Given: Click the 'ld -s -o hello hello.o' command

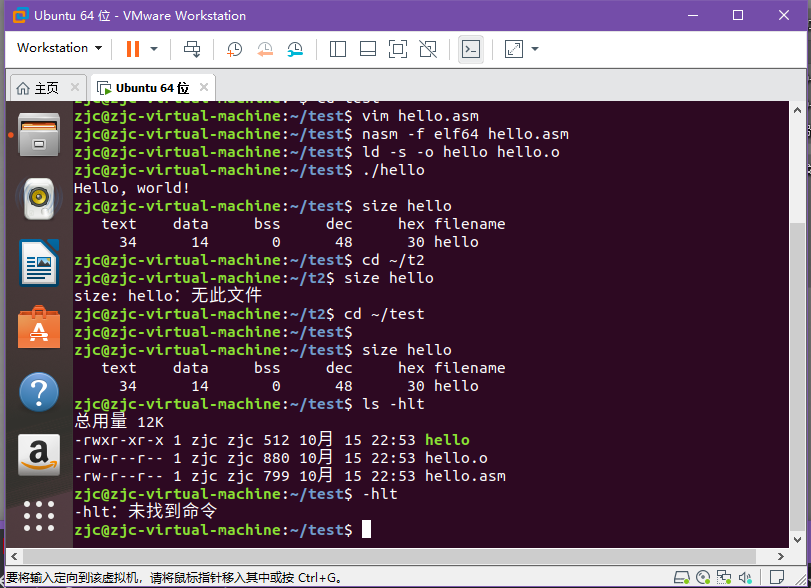Looking at the screenshot, I should pos(460,152).
